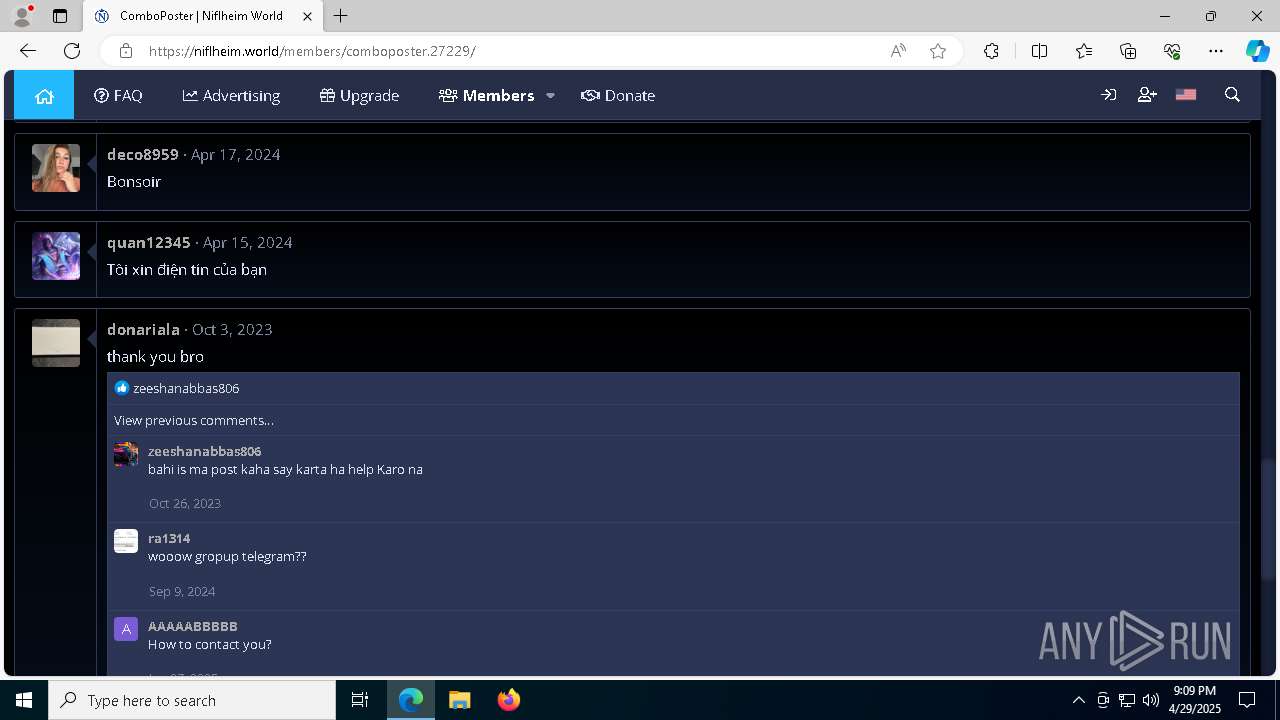
Task: Go to the Advertising page
Action: [x=231, y=95]
